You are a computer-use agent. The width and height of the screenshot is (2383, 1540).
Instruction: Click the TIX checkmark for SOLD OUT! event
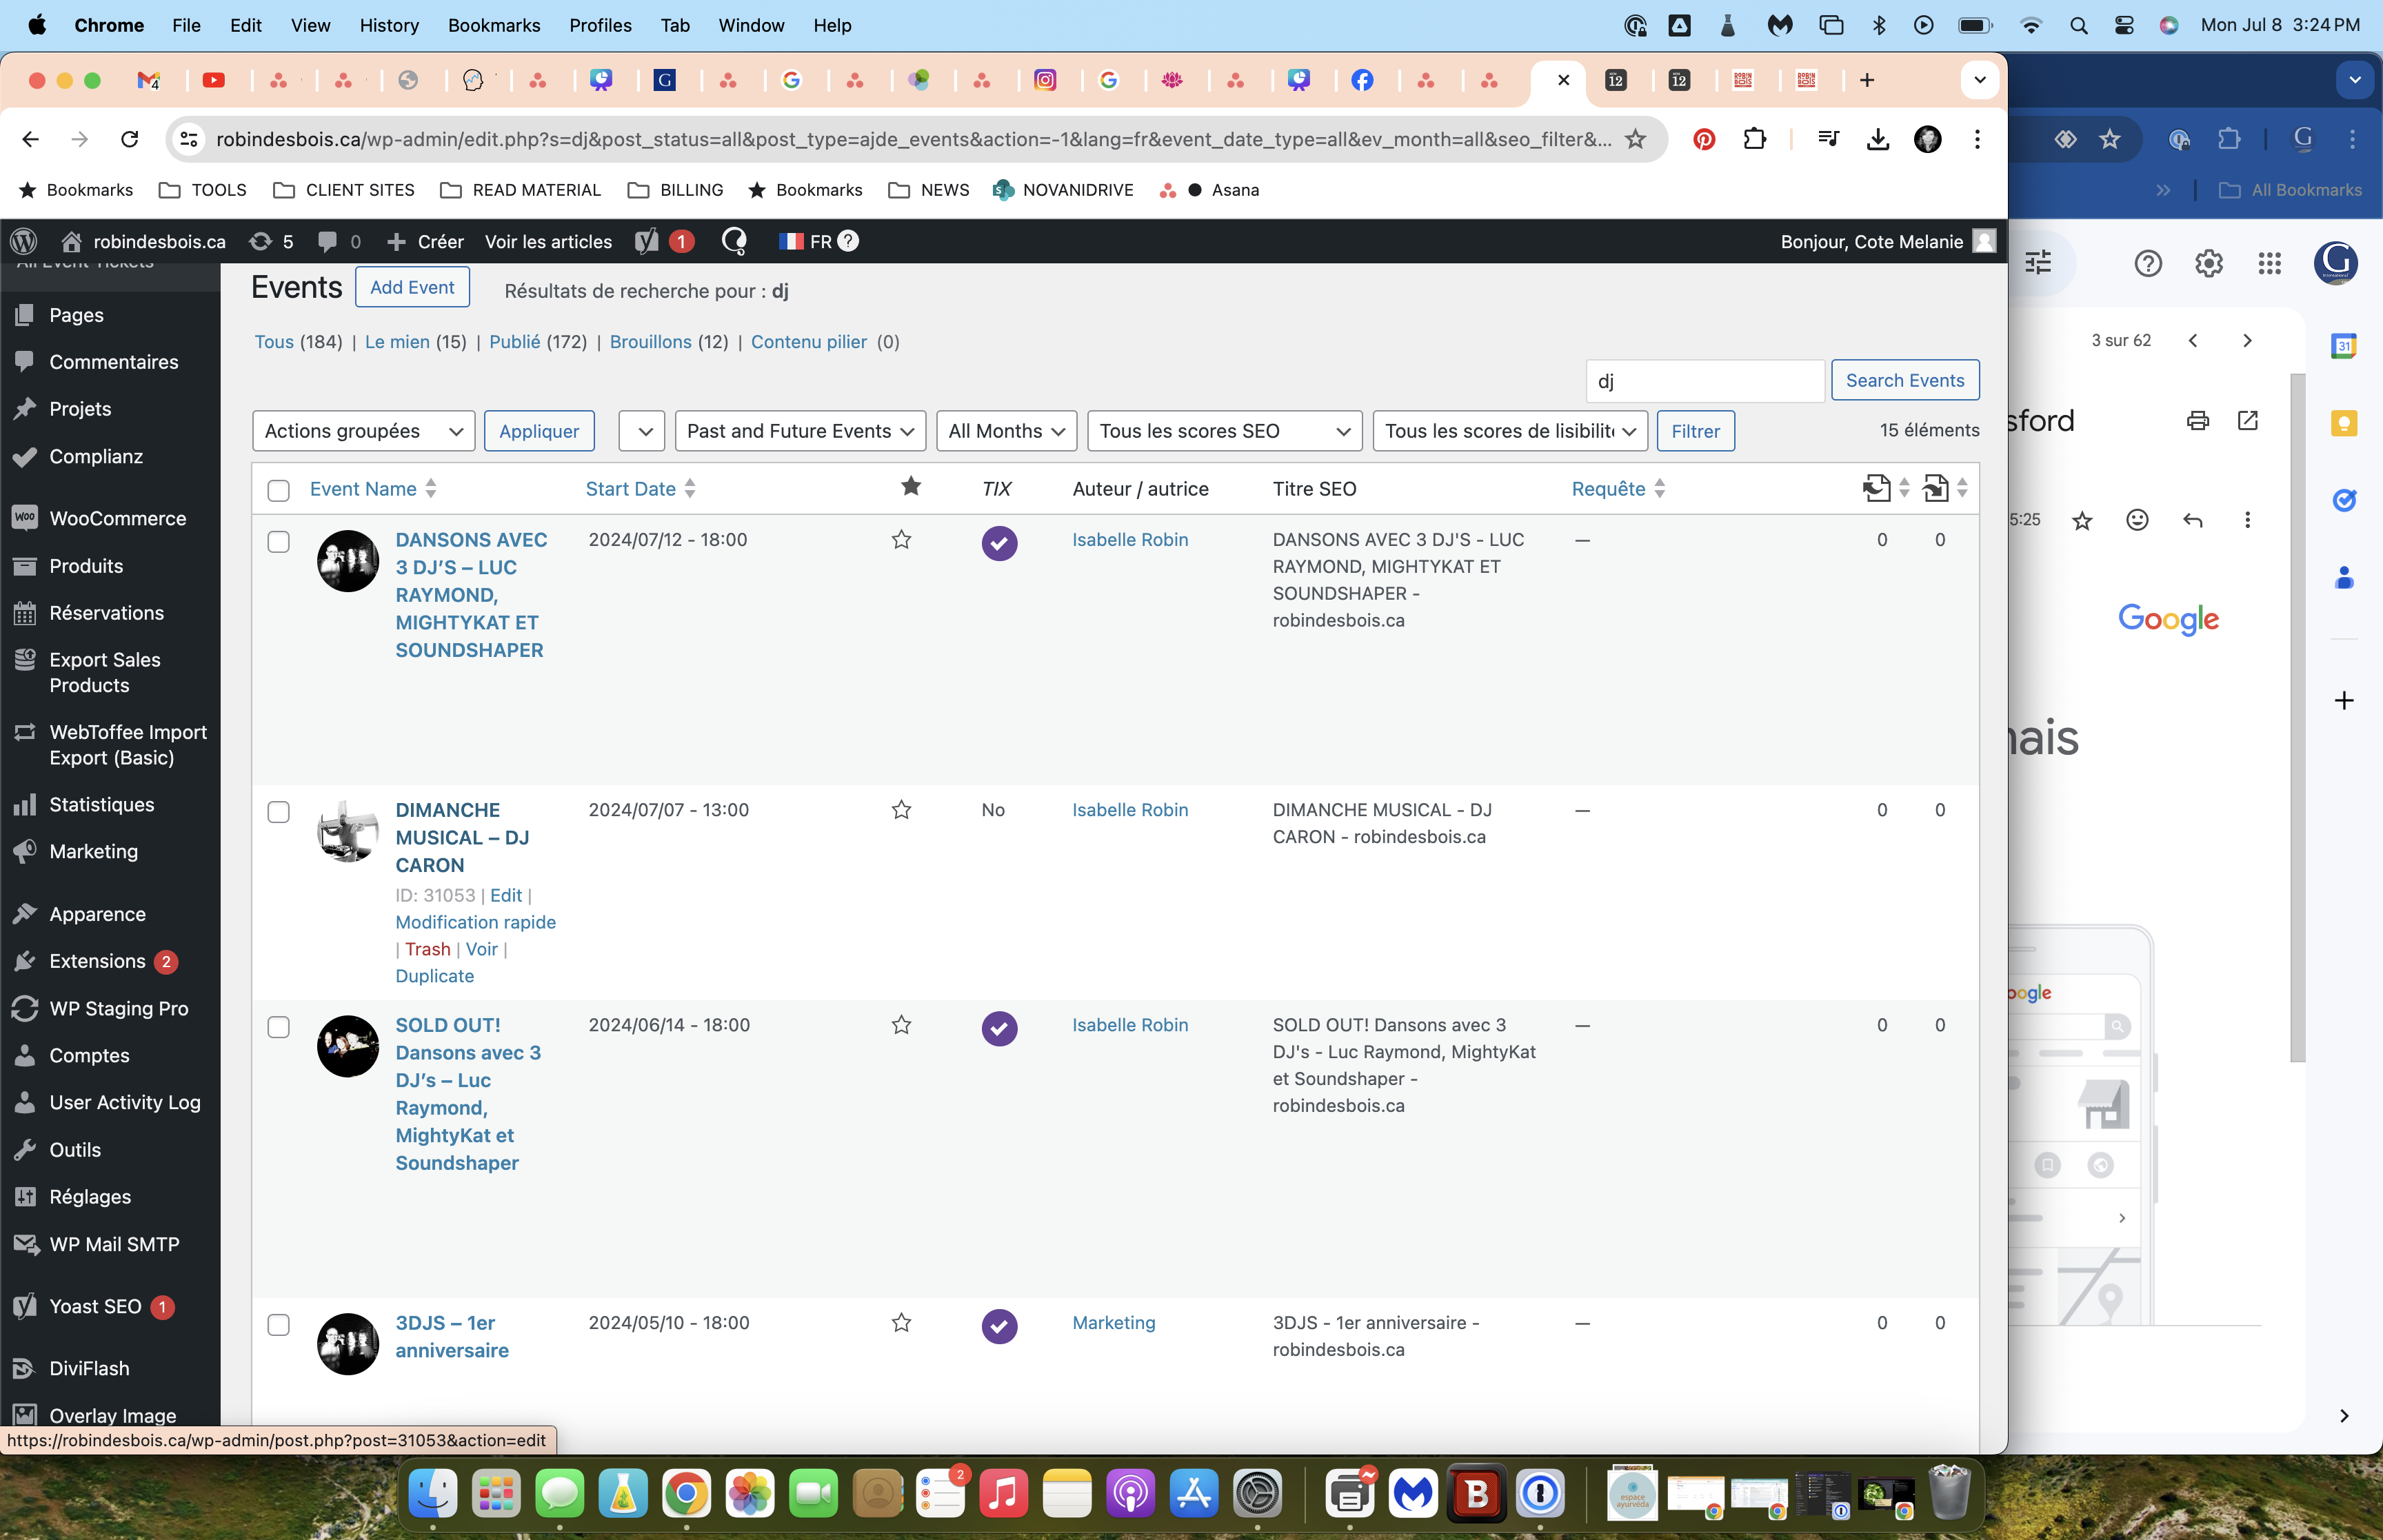[x=999, y=1028]
